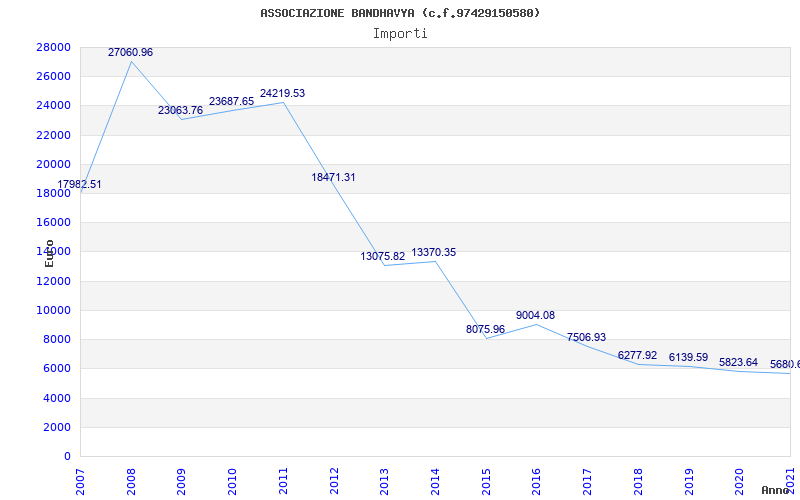Select the y-axis tick 4000

(x=57, y=398)
